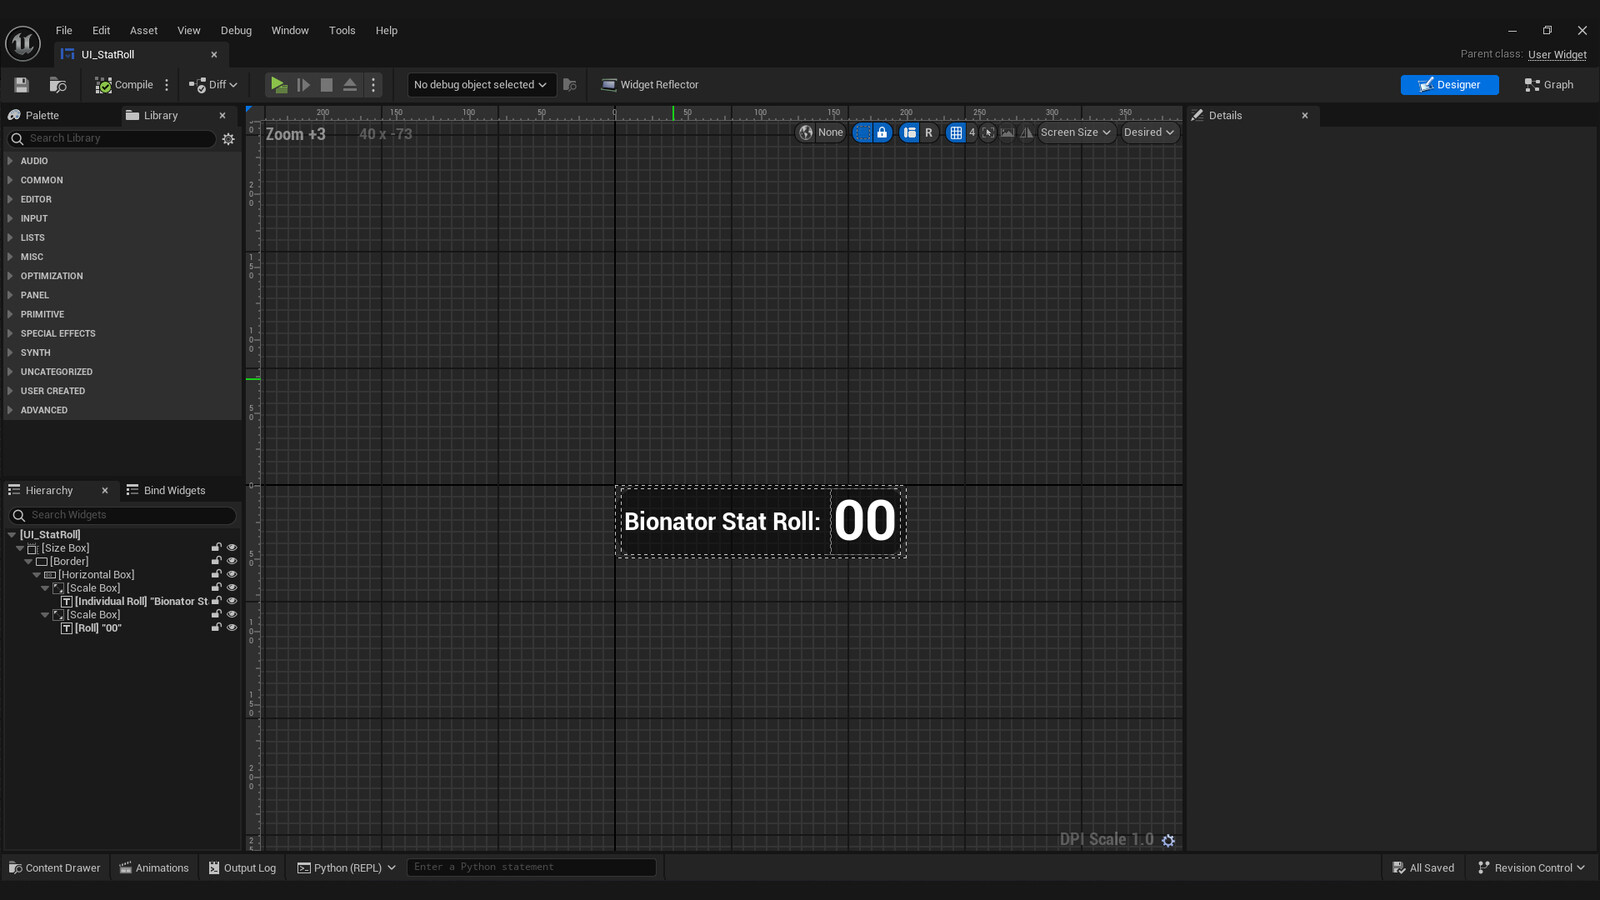Image resolution: width=1600 pixels, height=900 pixels.
Task: Open the Desired size mode dropdown
Action: pos(1149,133)
